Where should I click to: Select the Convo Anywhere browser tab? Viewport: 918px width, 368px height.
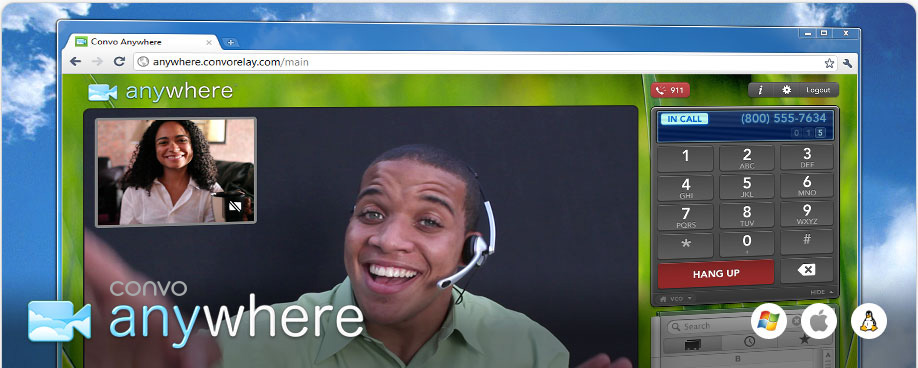(143, 42)
